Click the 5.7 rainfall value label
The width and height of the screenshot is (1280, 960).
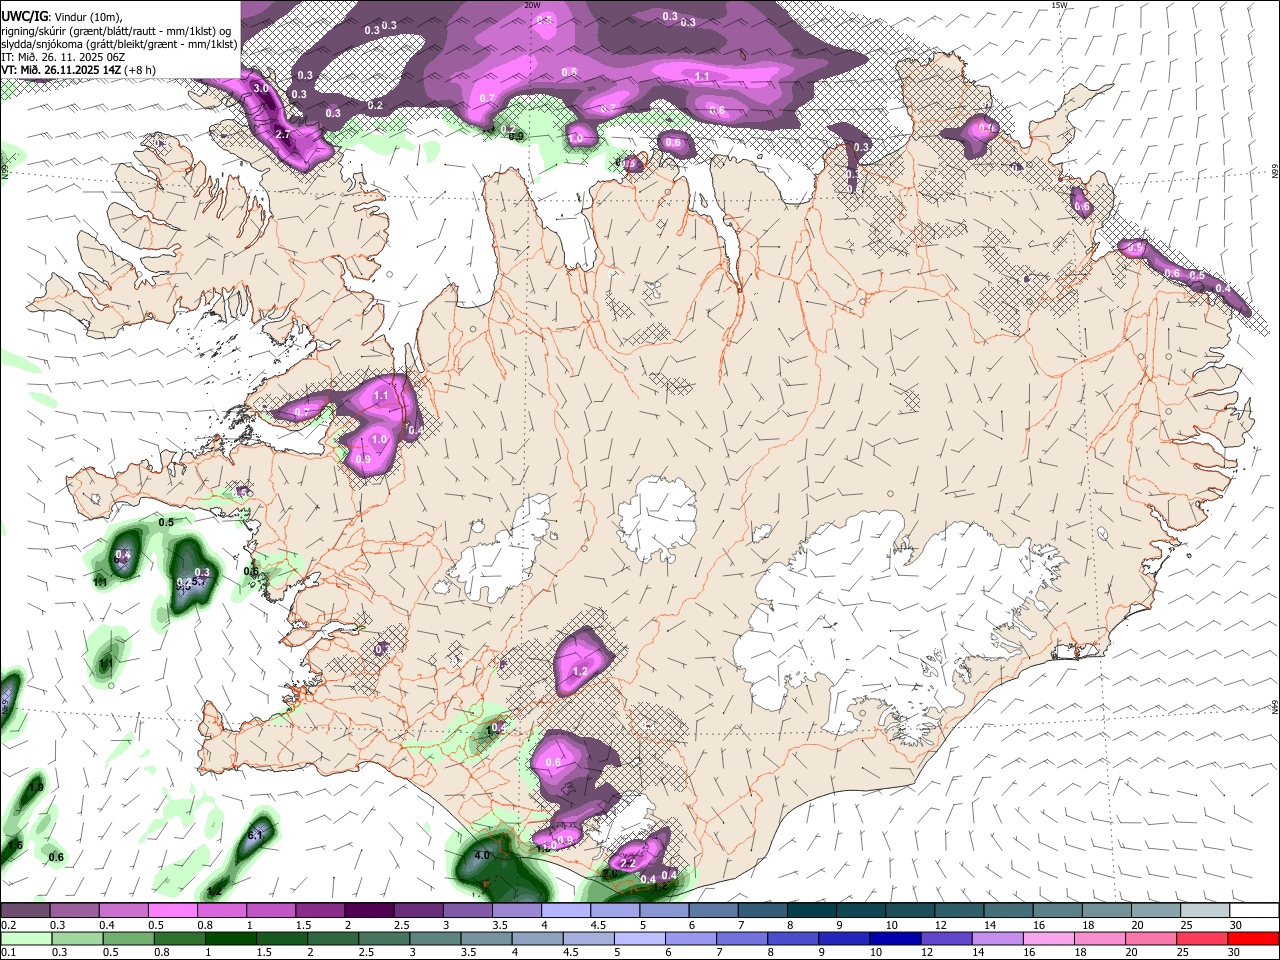(198, 581)
